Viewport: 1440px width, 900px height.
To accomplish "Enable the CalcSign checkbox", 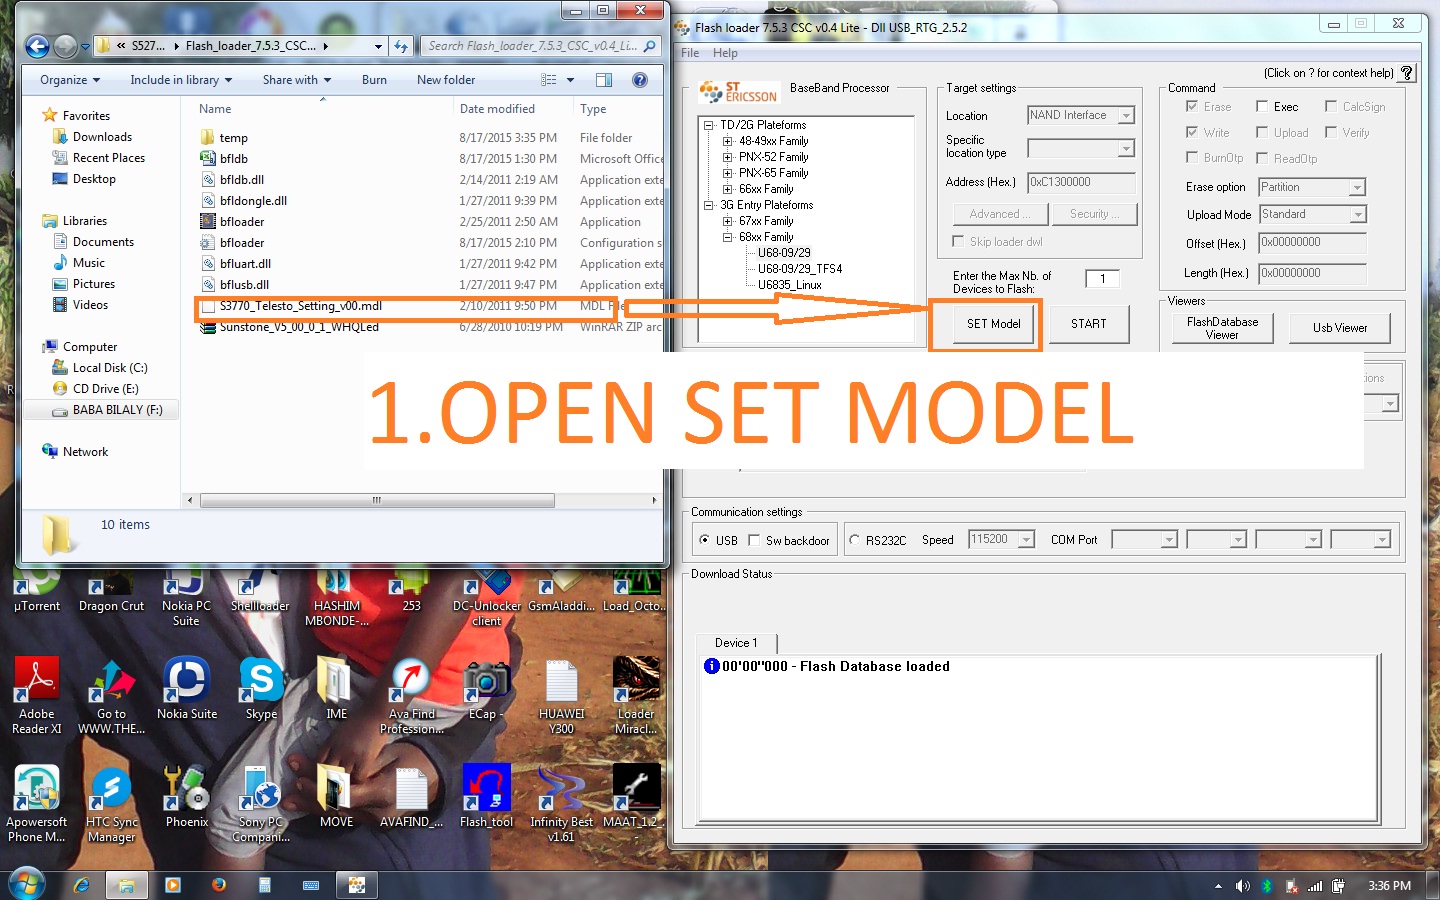I will (x=1331, y=106).
